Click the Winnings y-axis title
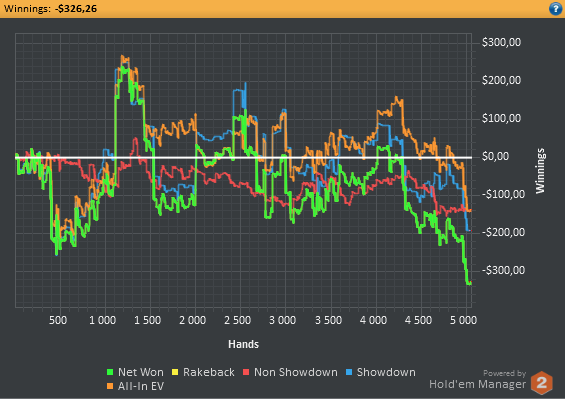 pos(540,171)
